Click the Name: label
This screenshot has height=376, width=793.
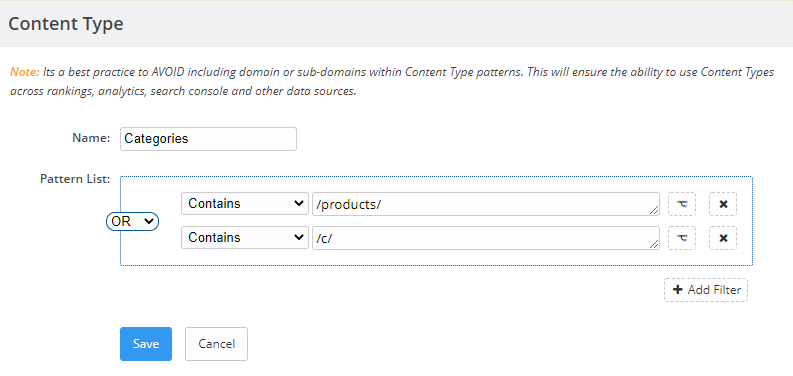coord(91,138)
